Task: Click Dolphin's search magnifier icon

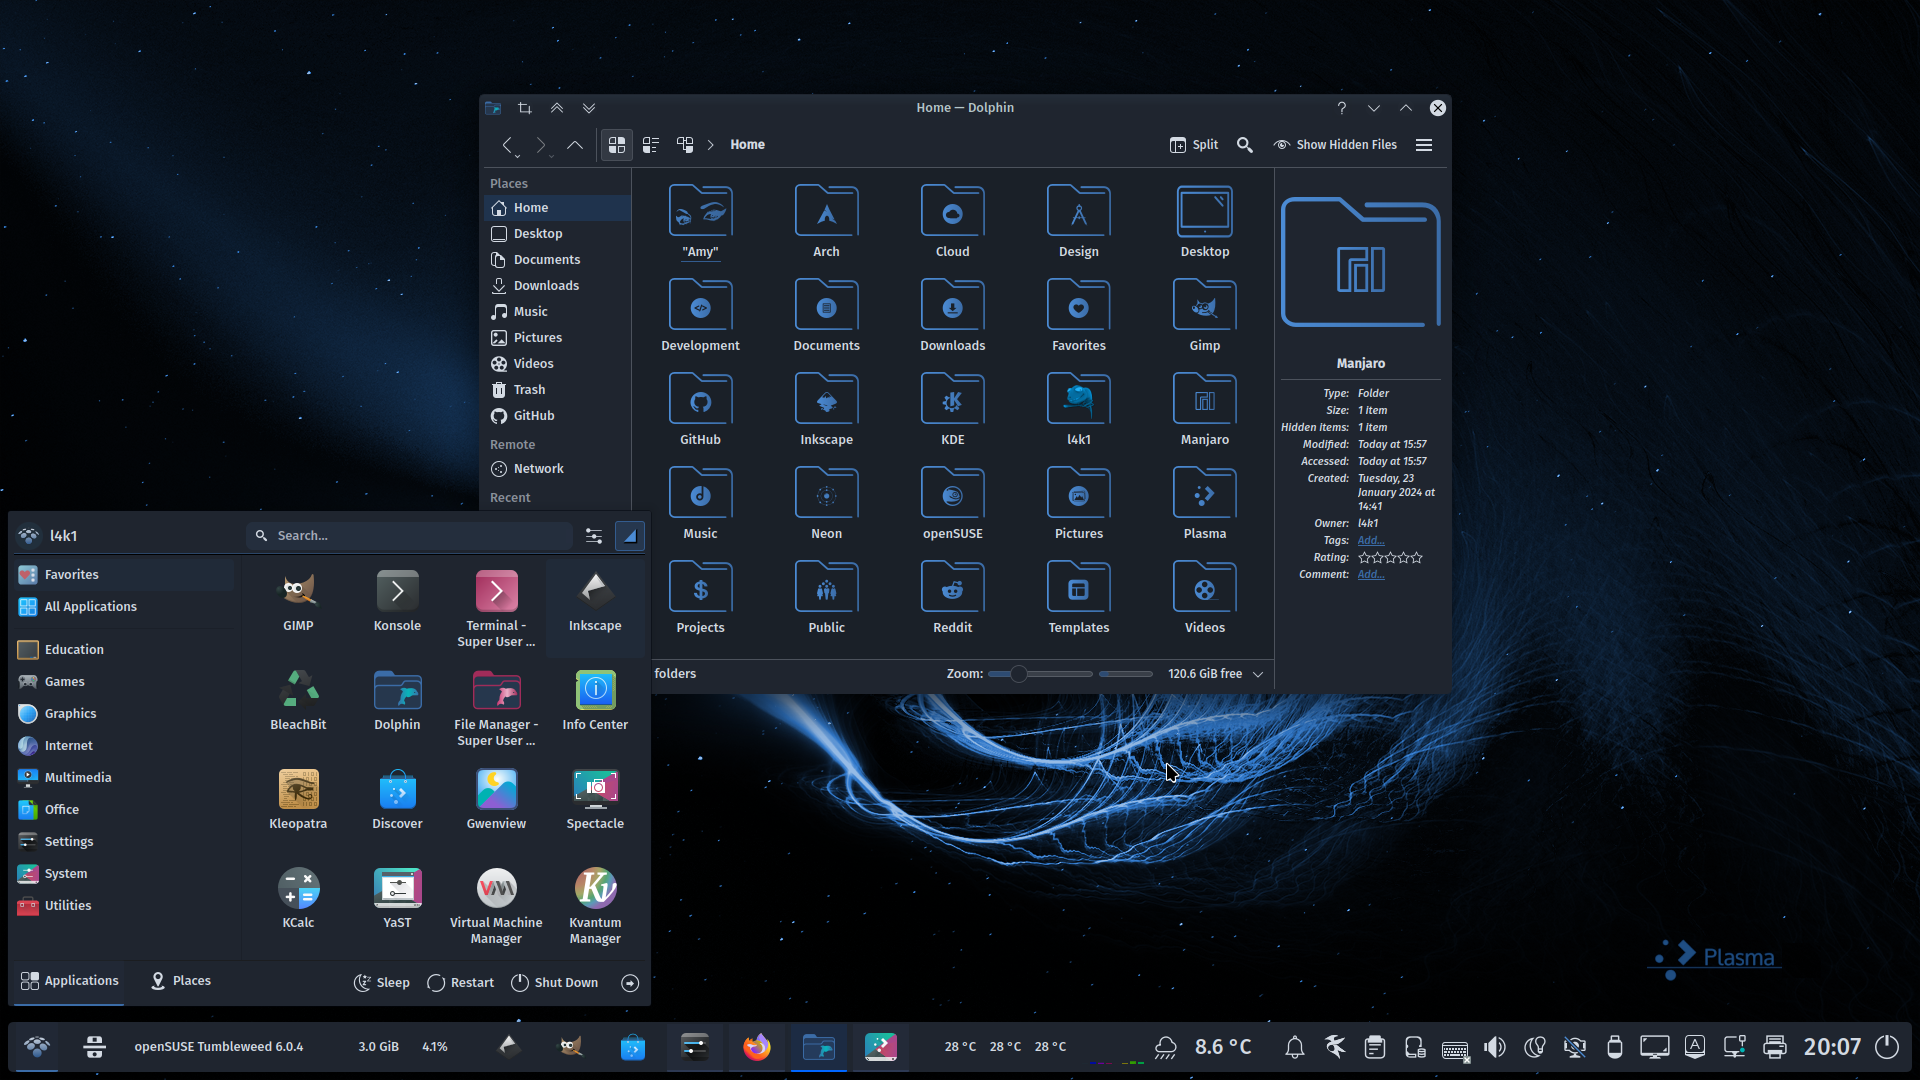Action: [1245, 145]
